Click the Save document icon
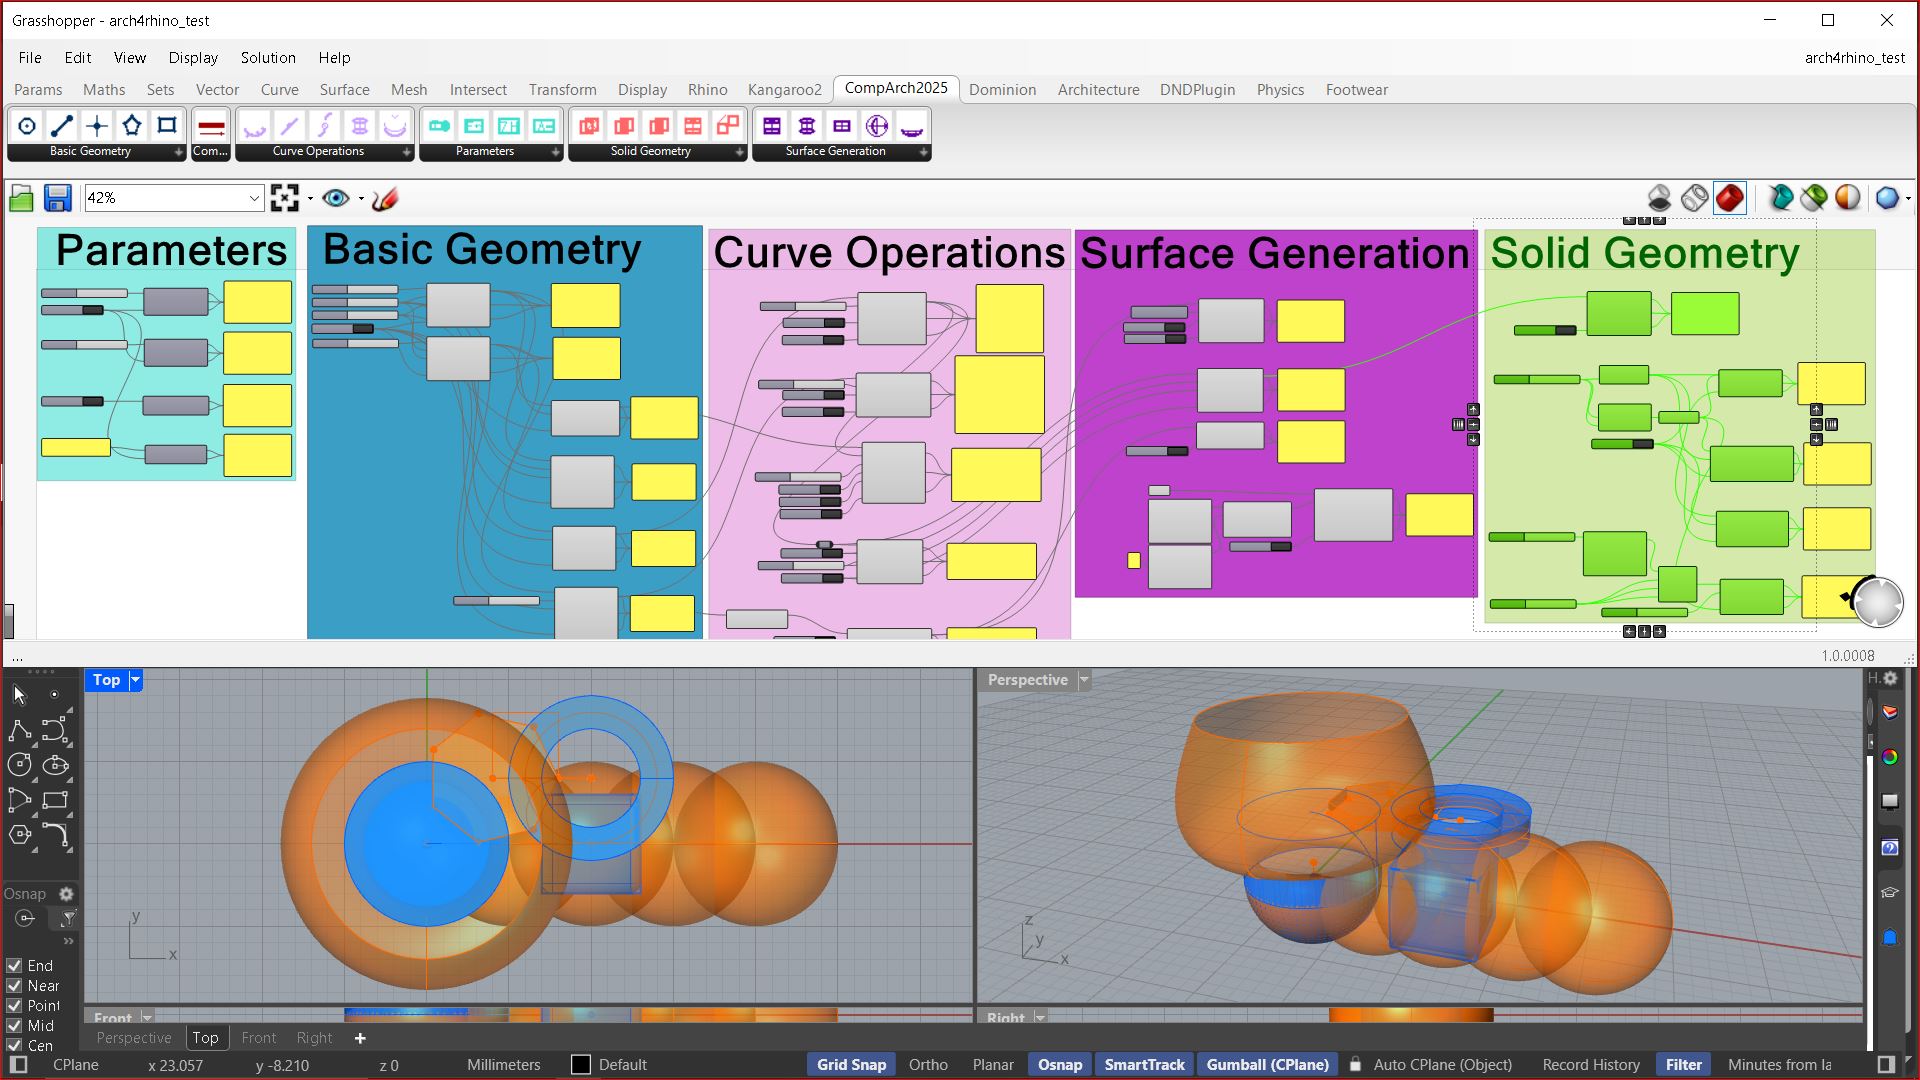Screen dimensions: 1920x1080 click(57, 198)
